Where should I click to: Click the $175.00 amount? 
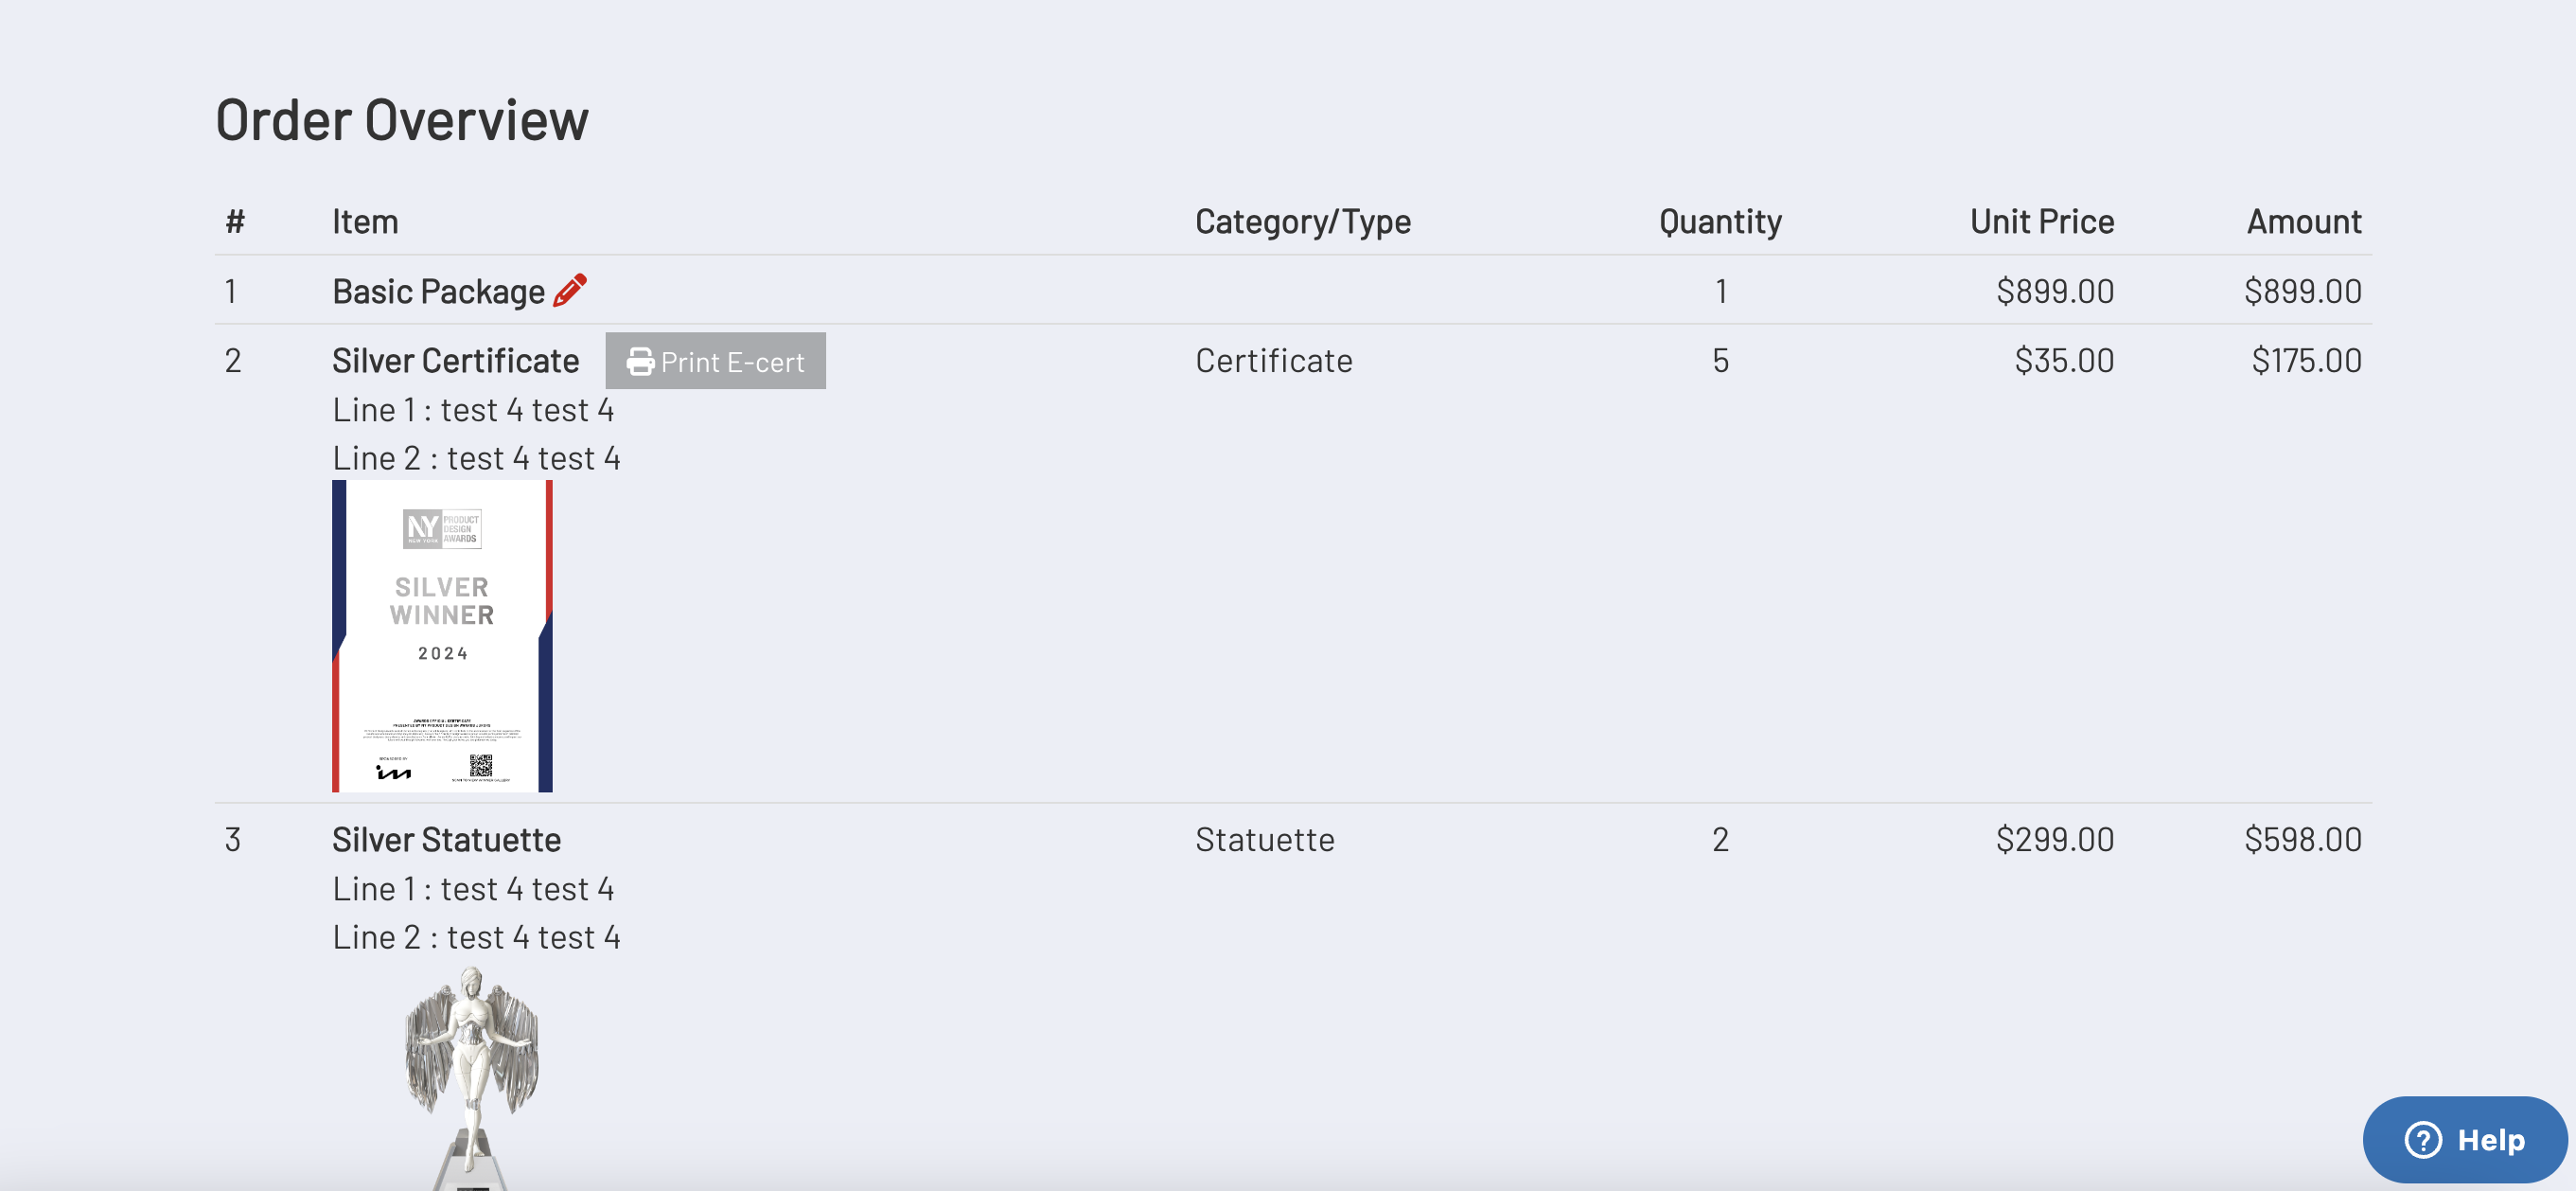pos(2306,360)
